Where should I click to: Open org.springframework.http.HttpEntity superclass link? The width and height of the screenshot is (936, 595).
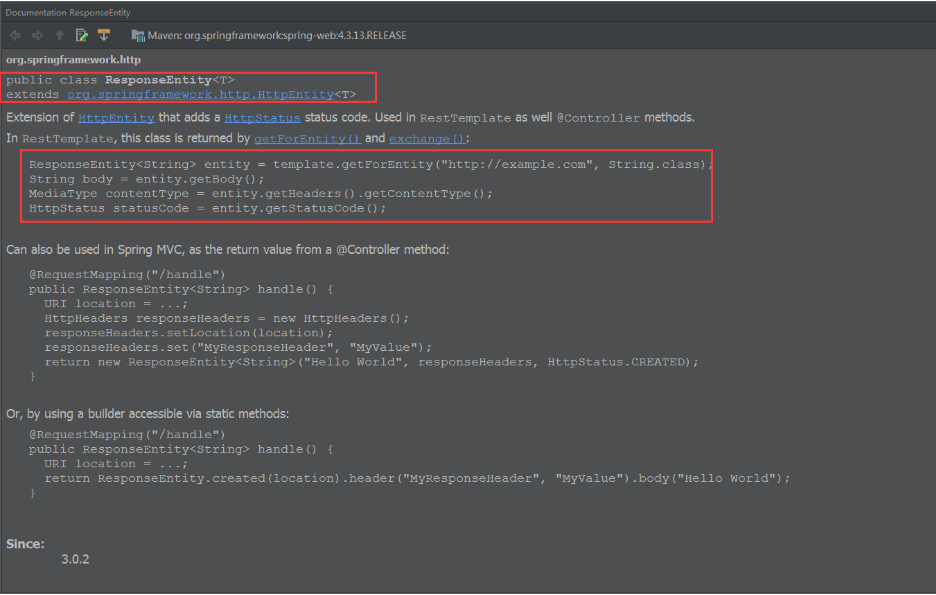tap(200, 94)
